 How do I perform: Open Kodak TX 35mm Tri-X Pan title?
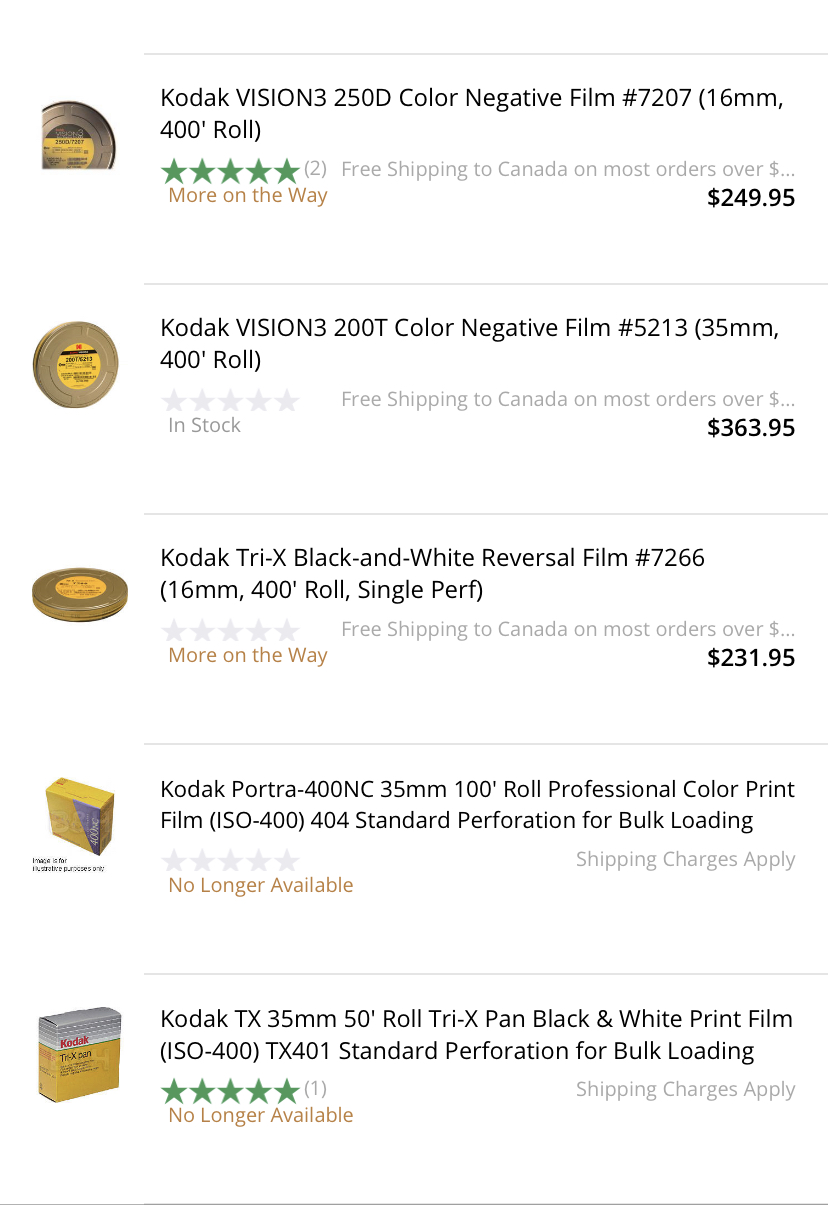476,1035
